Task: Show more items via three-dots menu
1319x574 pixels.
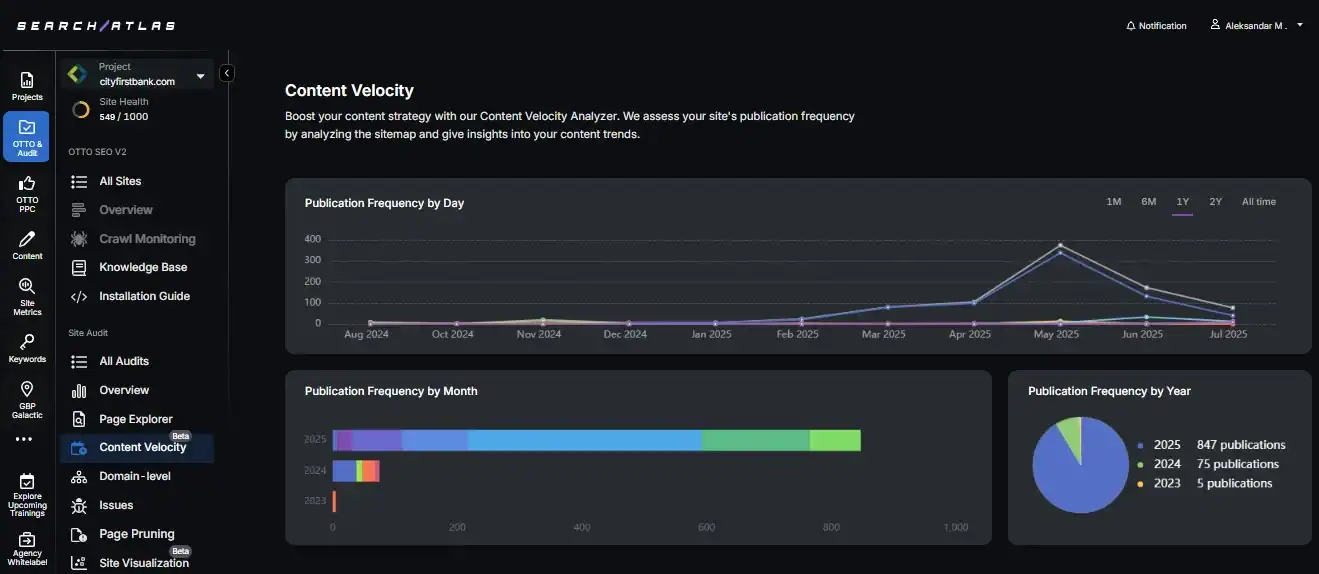Action: pos(24,439)
